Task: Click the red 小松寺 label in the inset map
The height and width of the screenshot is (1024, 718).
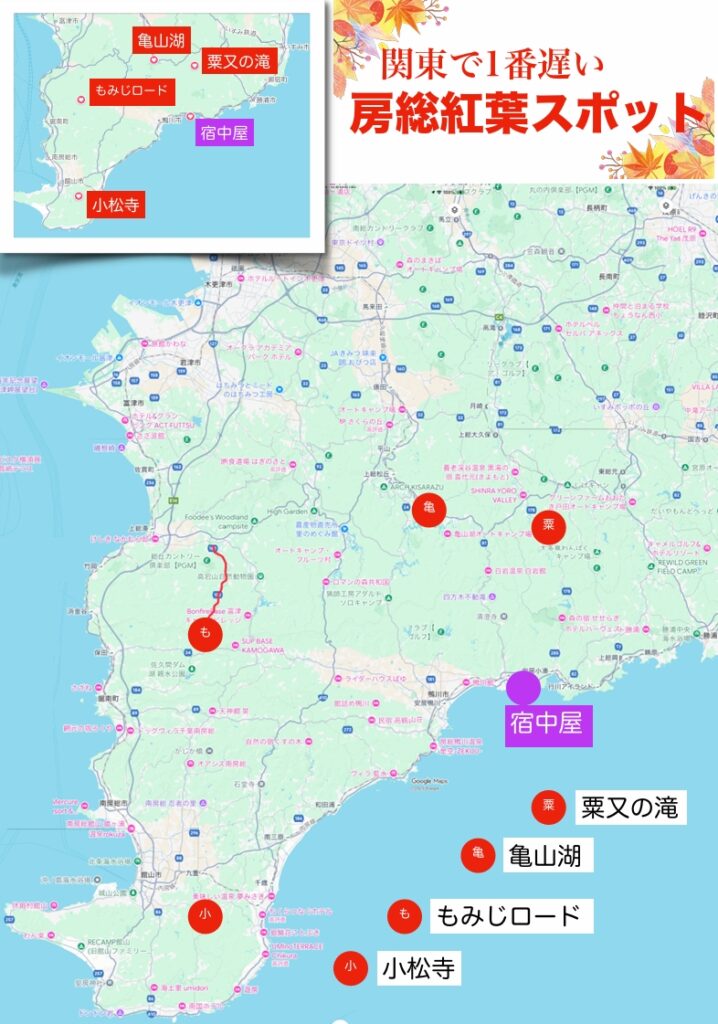Action: click(x=115, y=205)
